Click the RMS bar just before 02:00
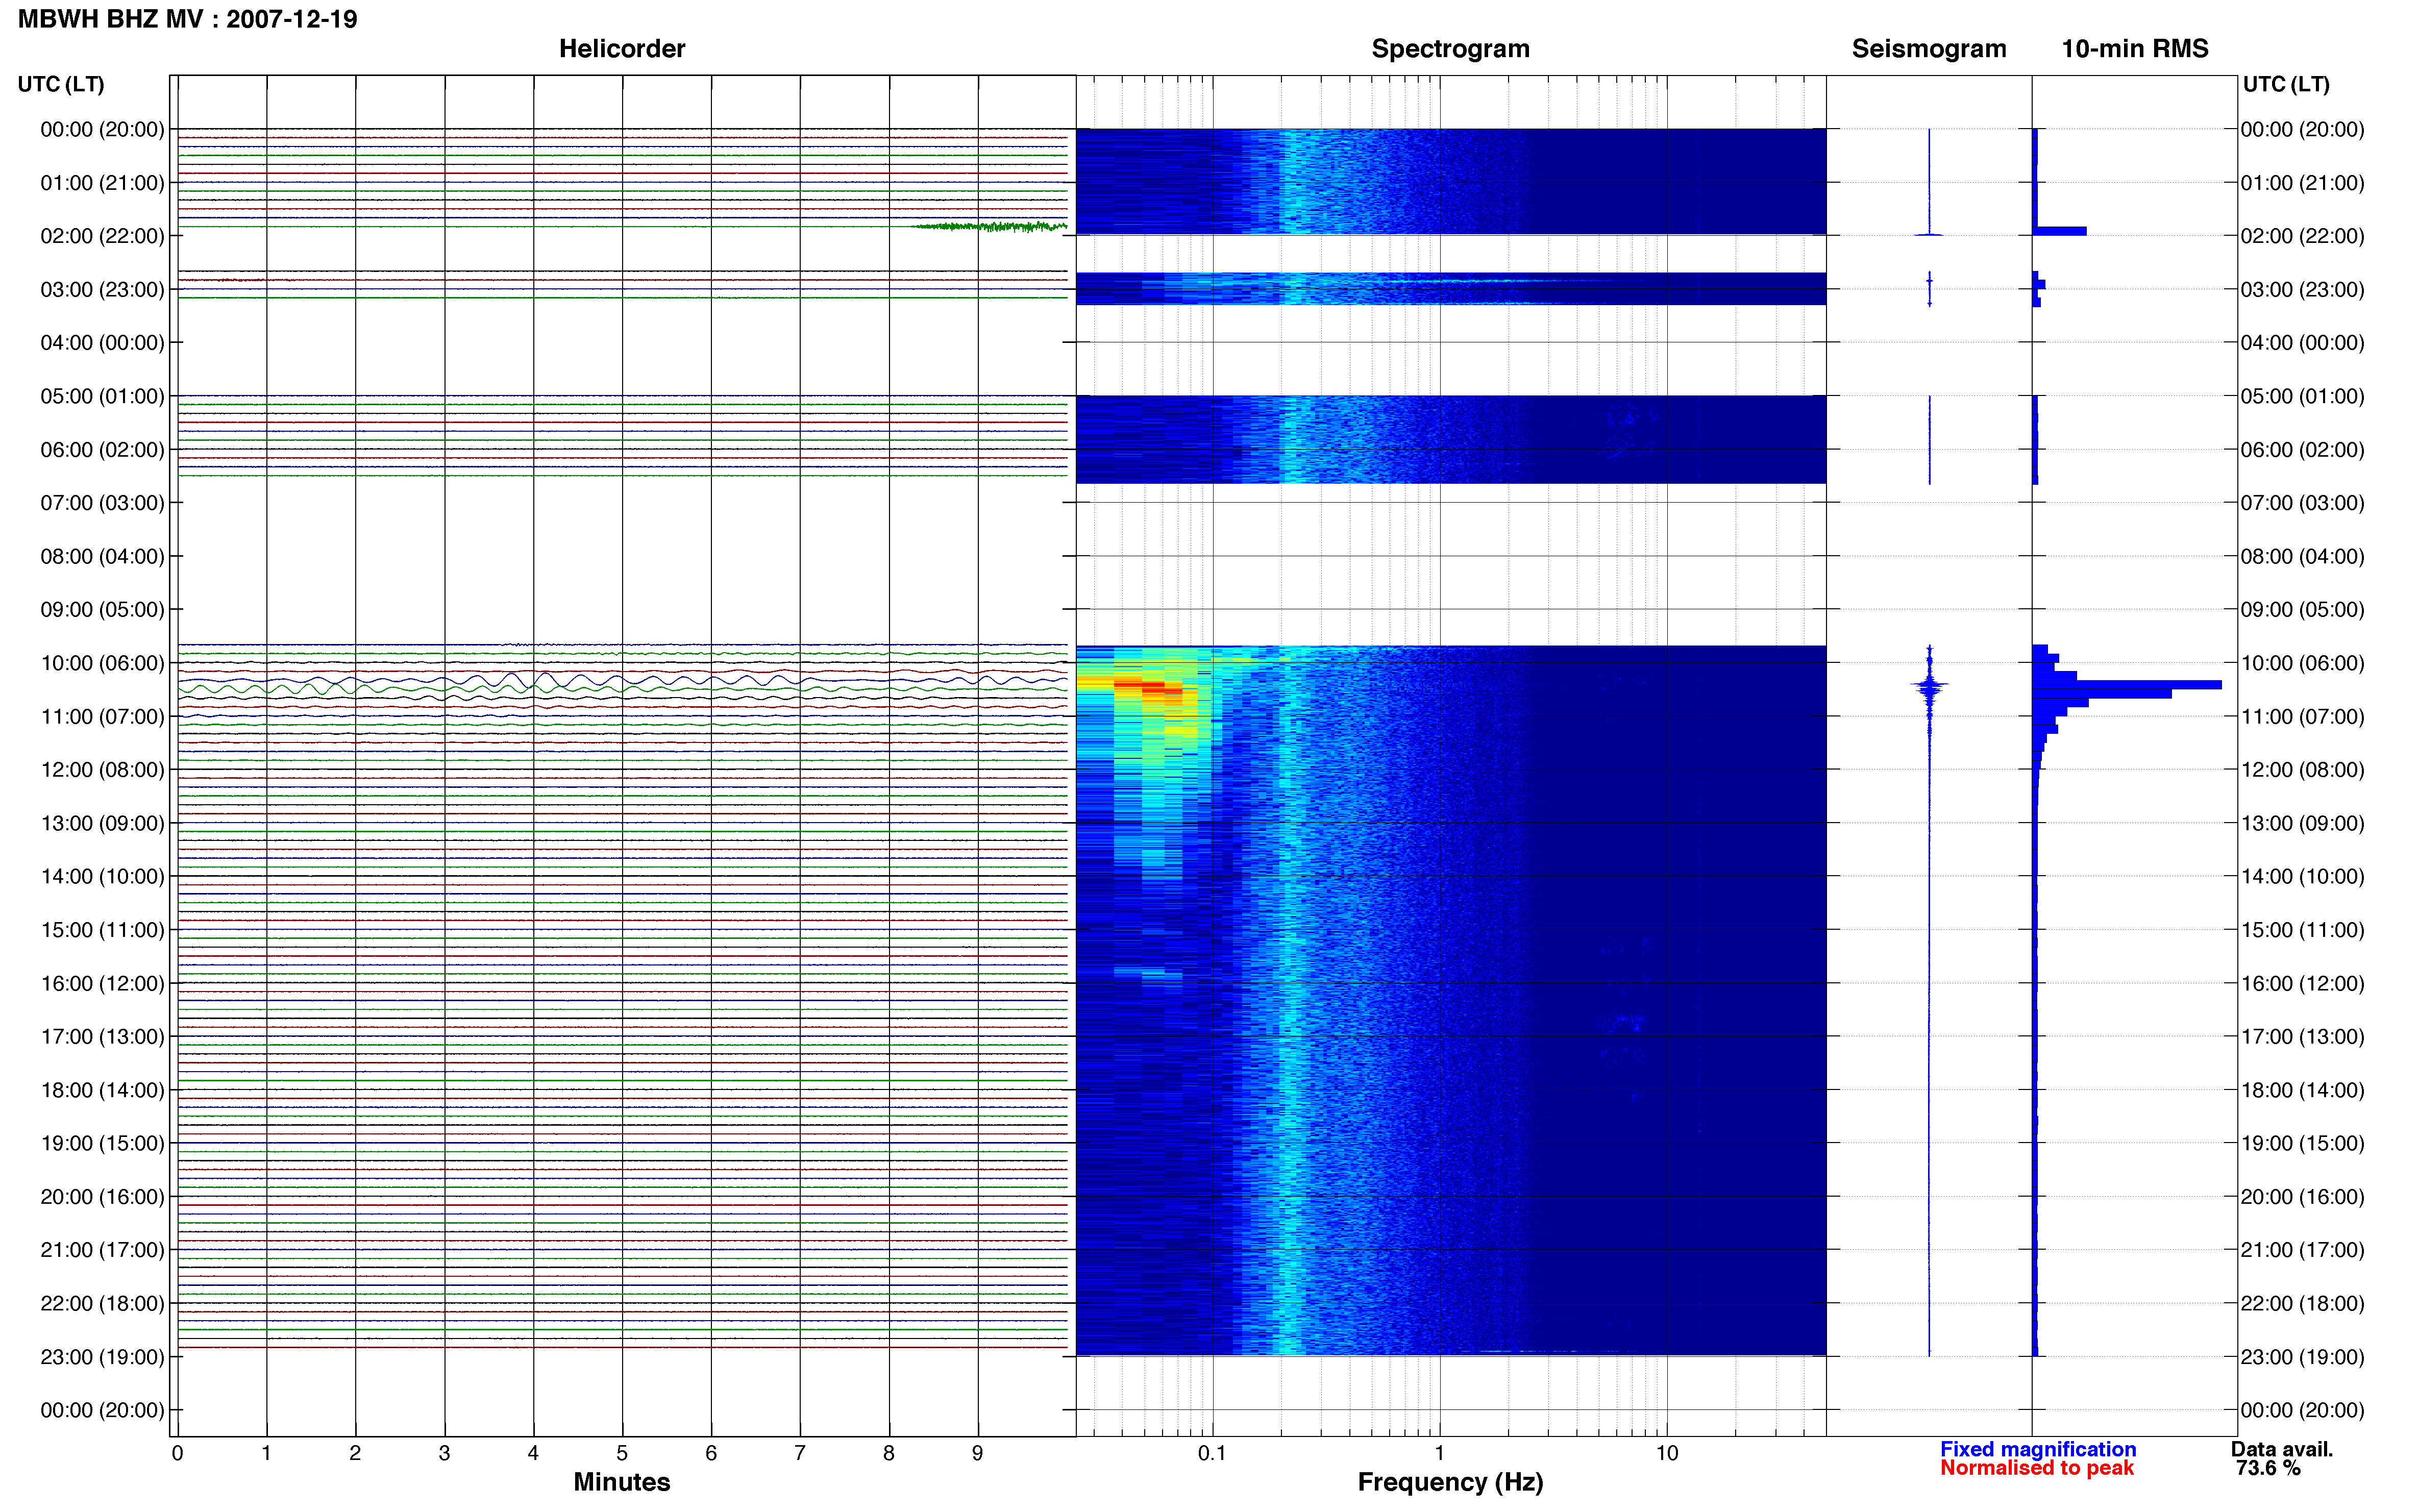Image resolution: width=2419 pixels, height=1512 pixels. tap(2060, 231)
